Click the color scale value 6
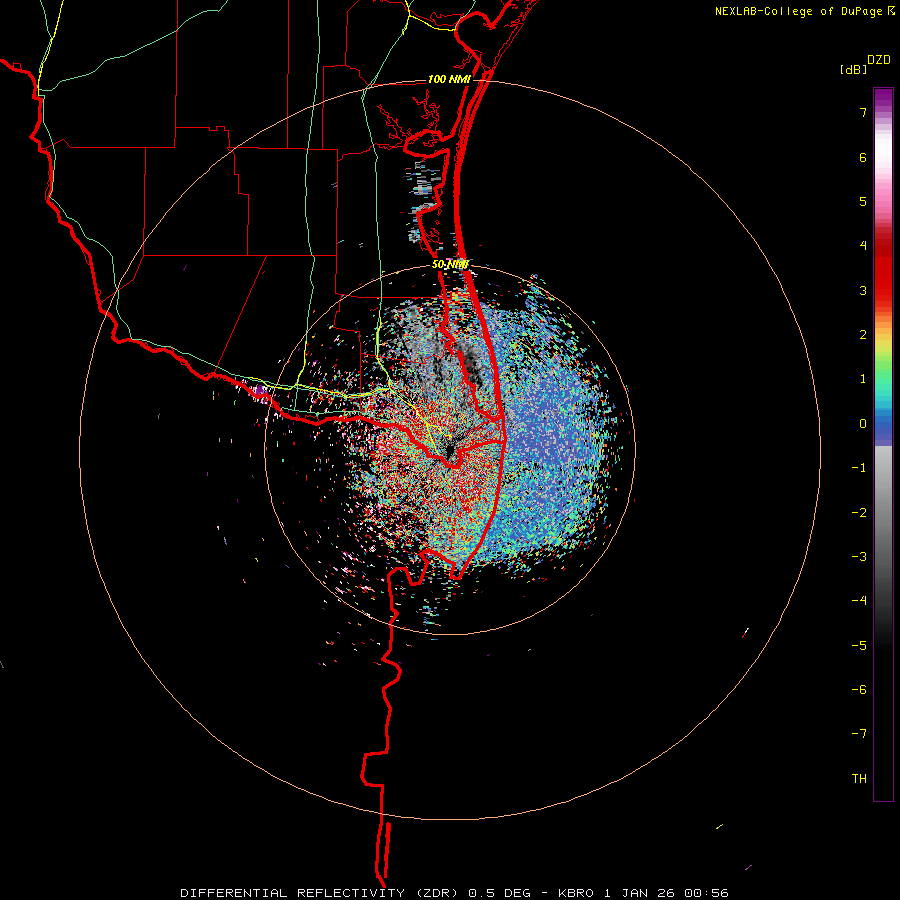Image resolution: width=900 pixels, height=900 pixels. pyautogui.click(x=863, y=157)
